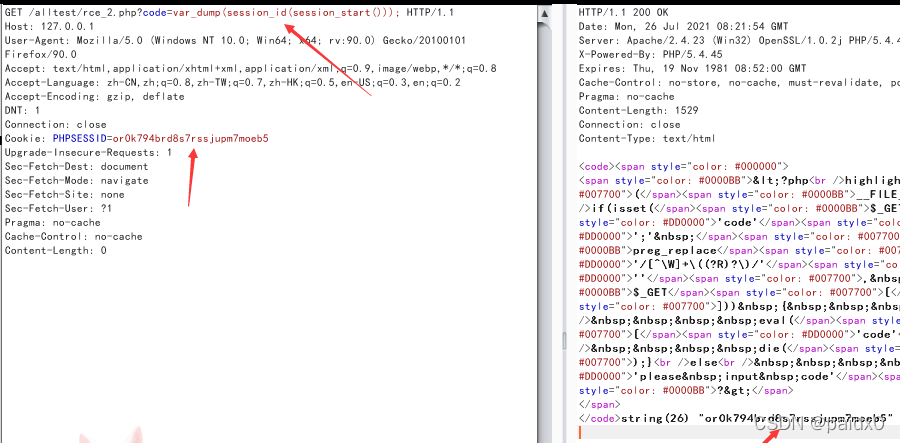900x443 pixels.
Task: Click the DNT: 1 header
Action: tap(22, 110)
